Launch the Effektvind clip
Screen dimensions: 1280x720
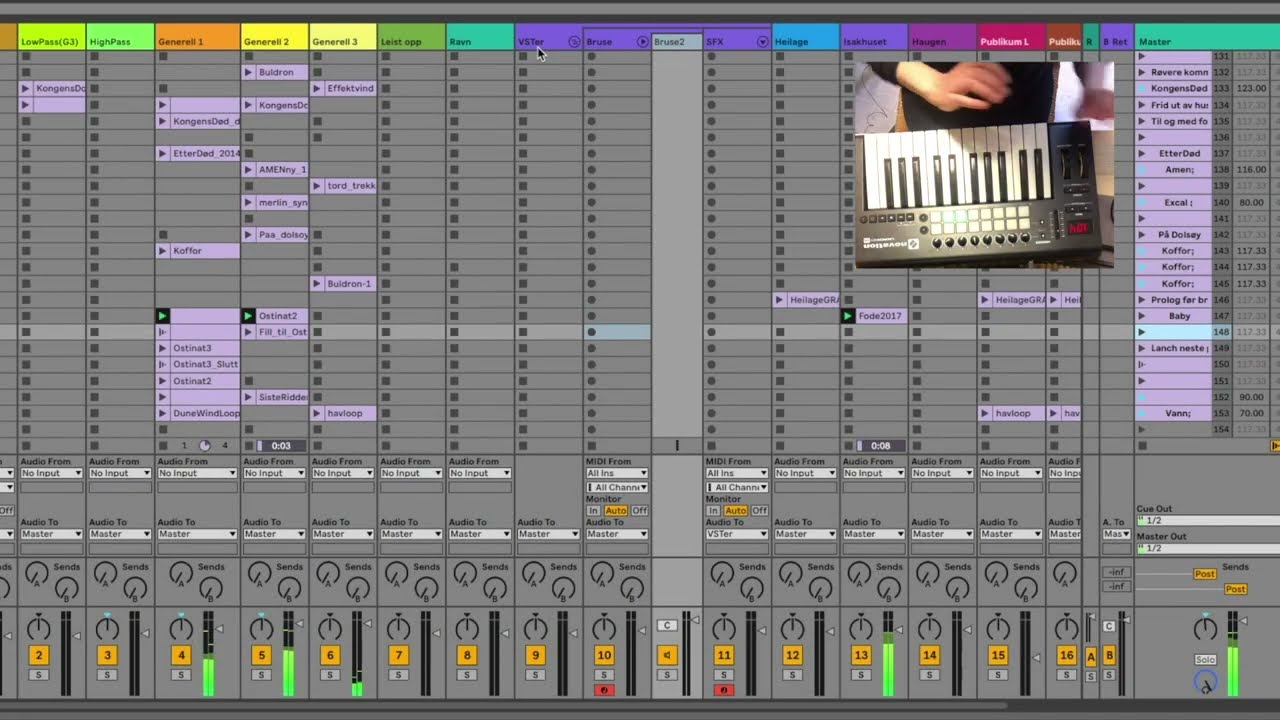(317, 88)
